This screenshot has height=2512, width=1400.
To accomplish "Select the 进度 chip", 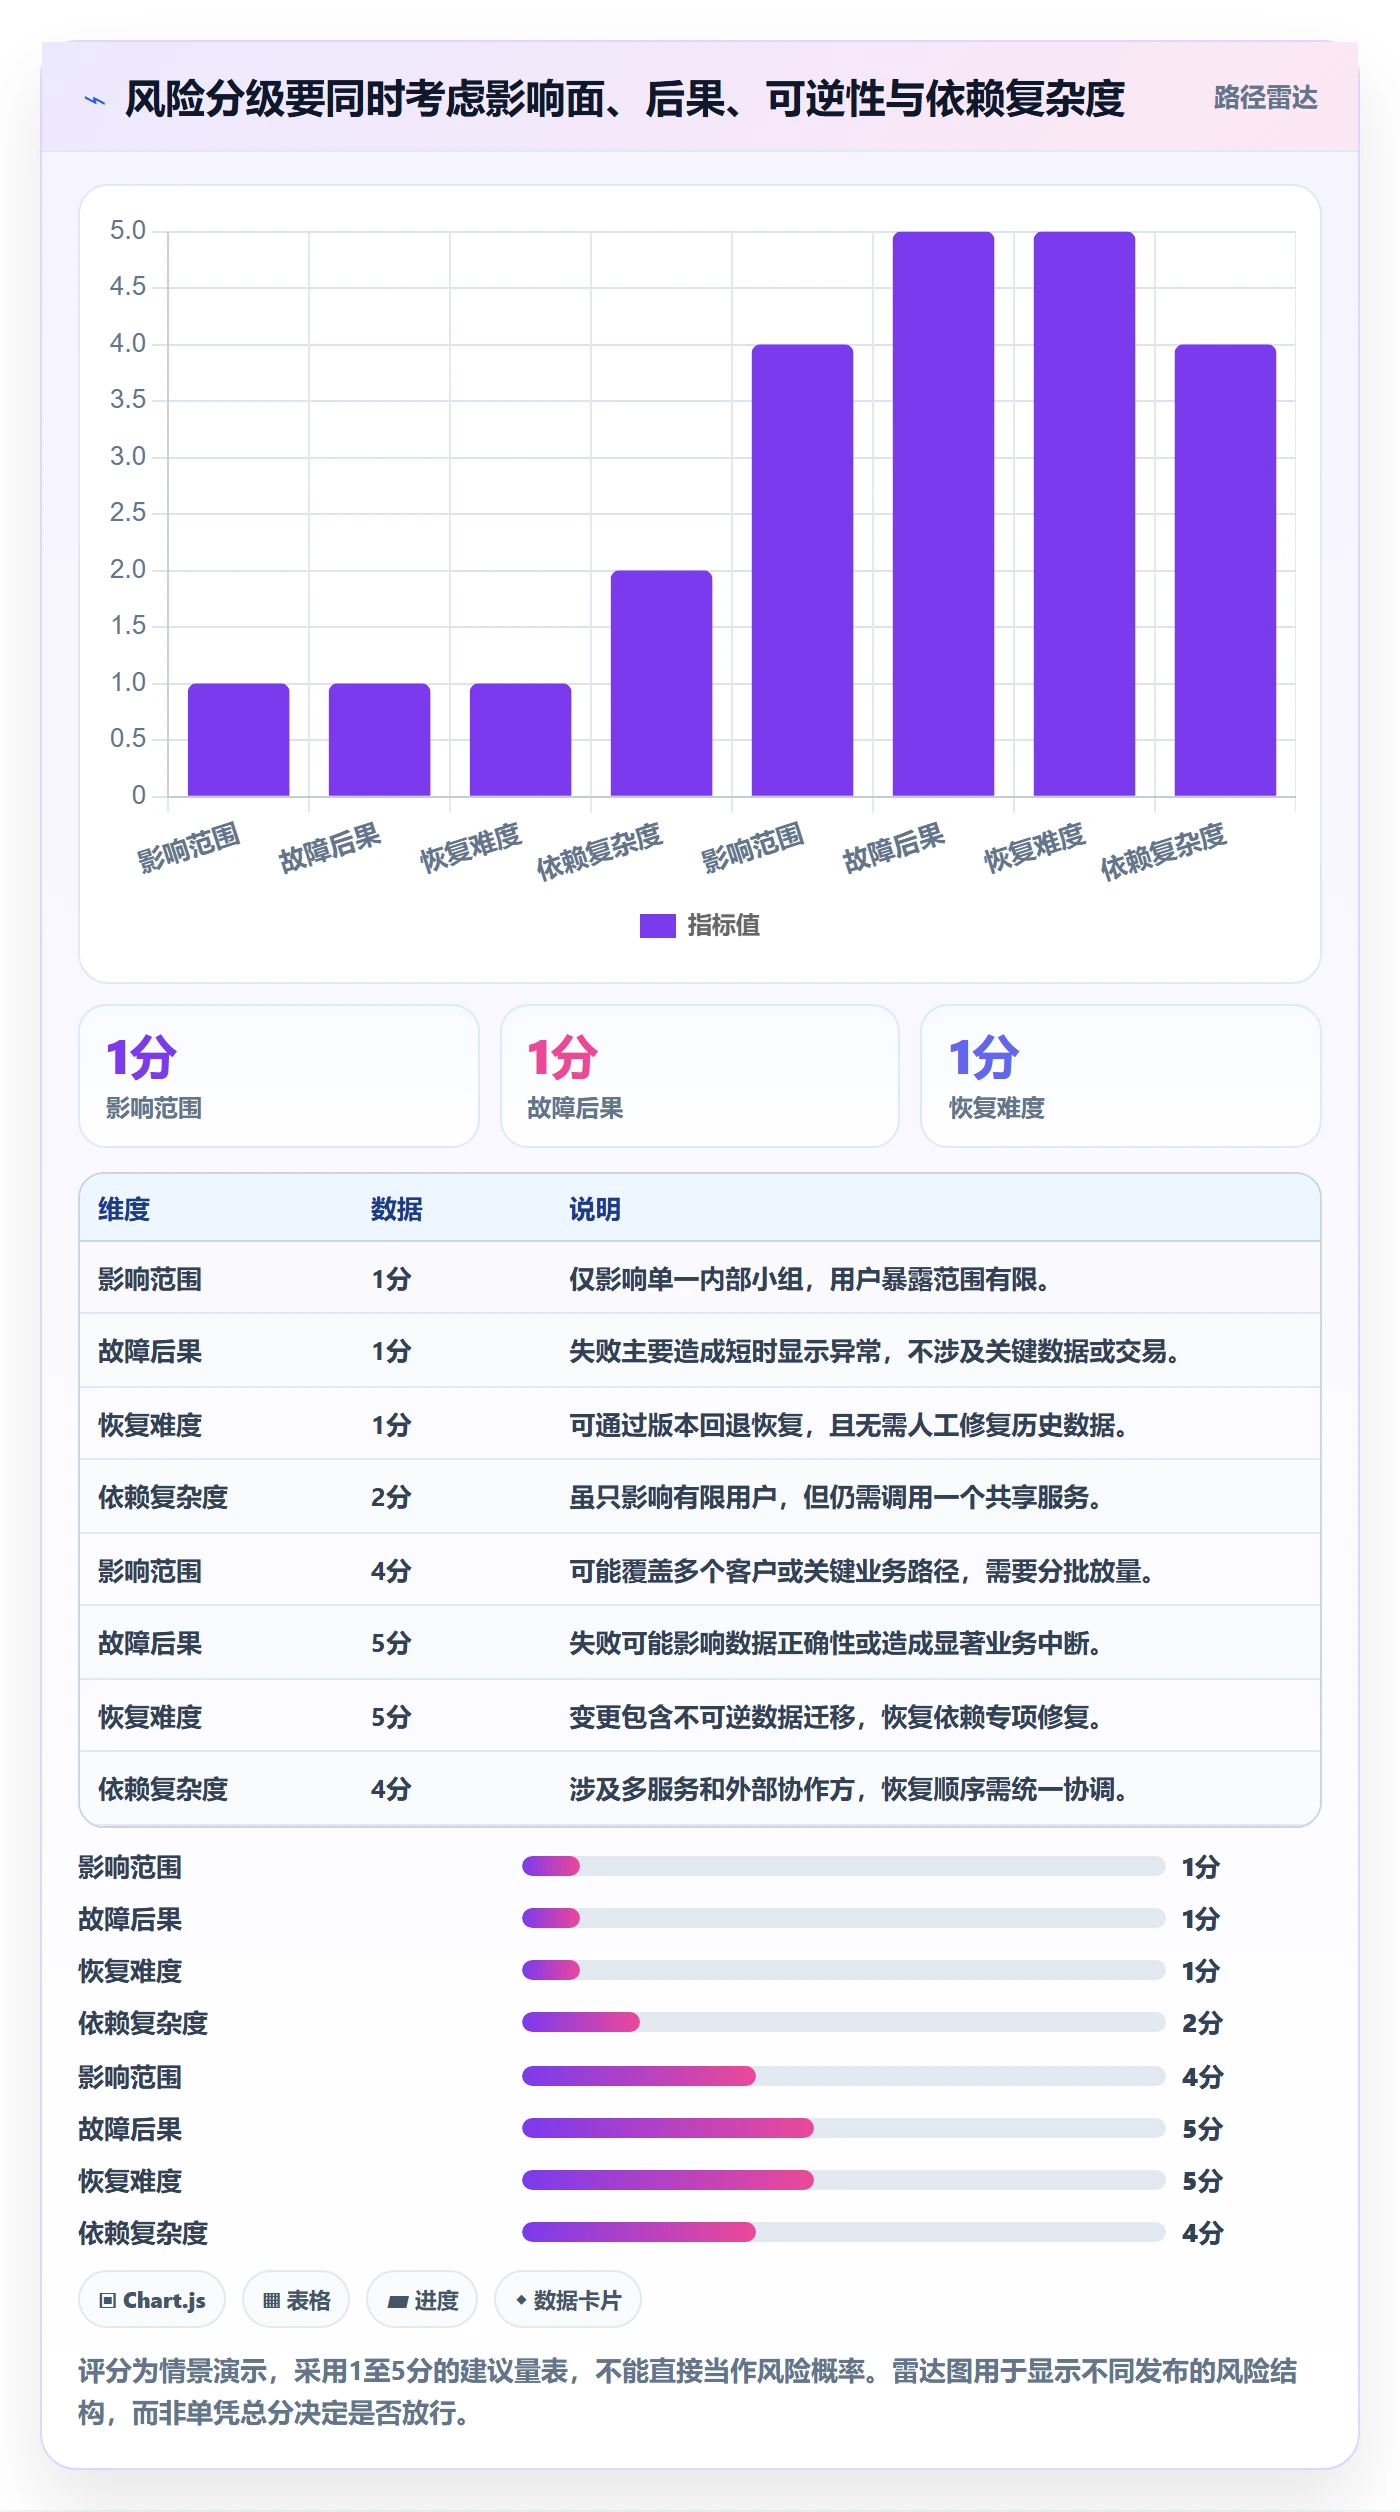I will [x=422, y=2300].
